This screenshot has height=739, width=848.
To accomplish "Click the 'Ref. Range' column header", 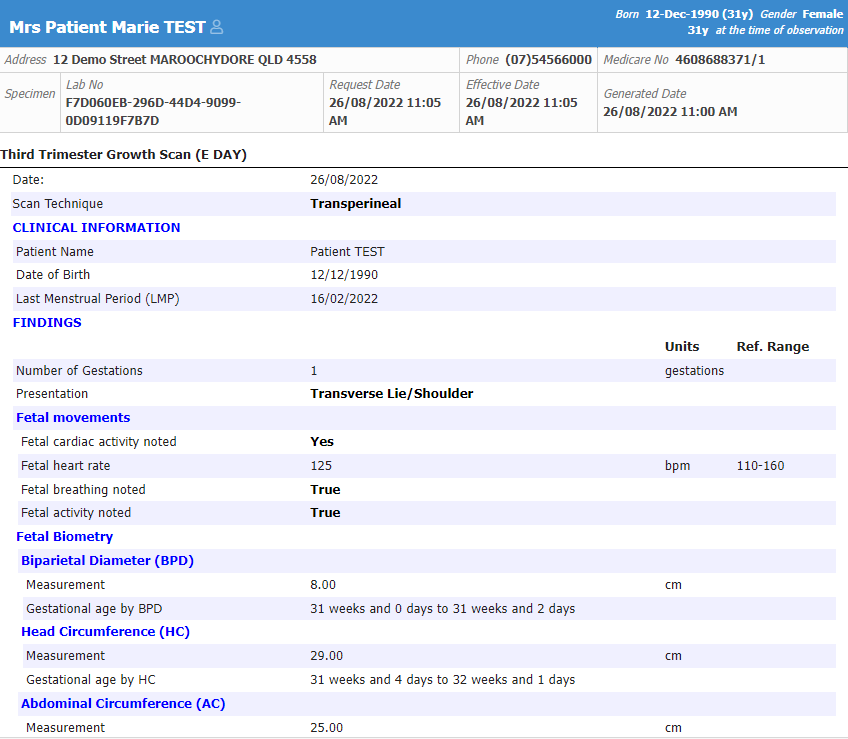I will 773,347.
